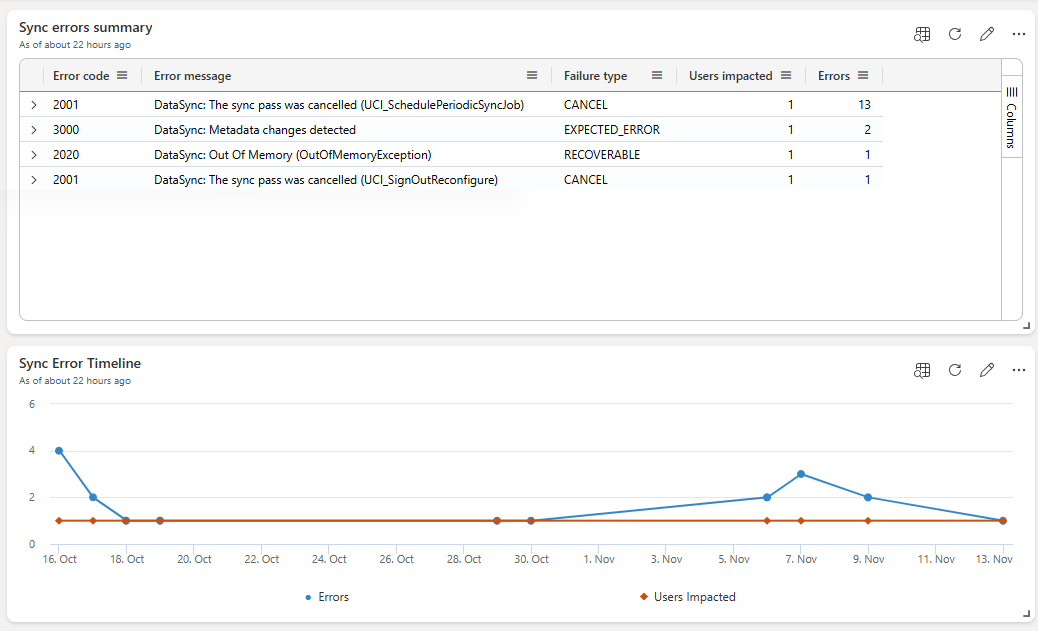Open the Error code column menu

pyautogui.click(x=122, y=75)
